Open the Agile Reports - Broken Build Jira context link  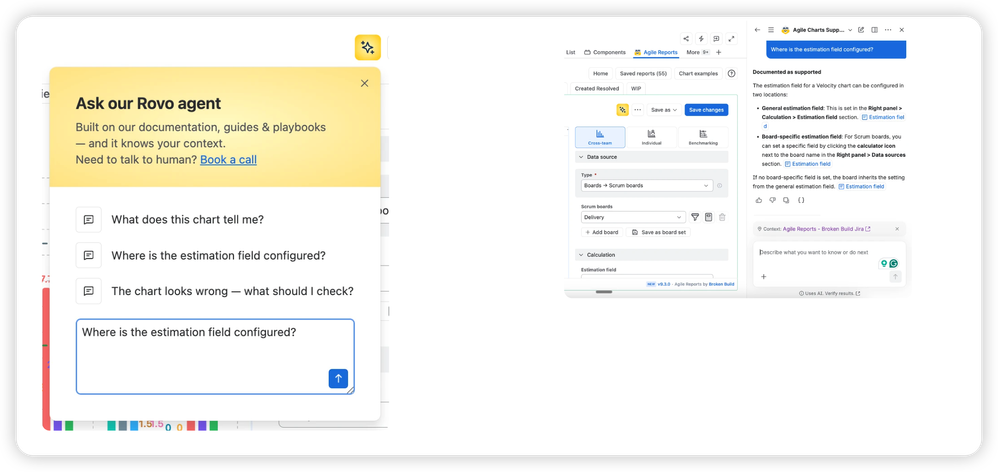(x=826, y=229)
